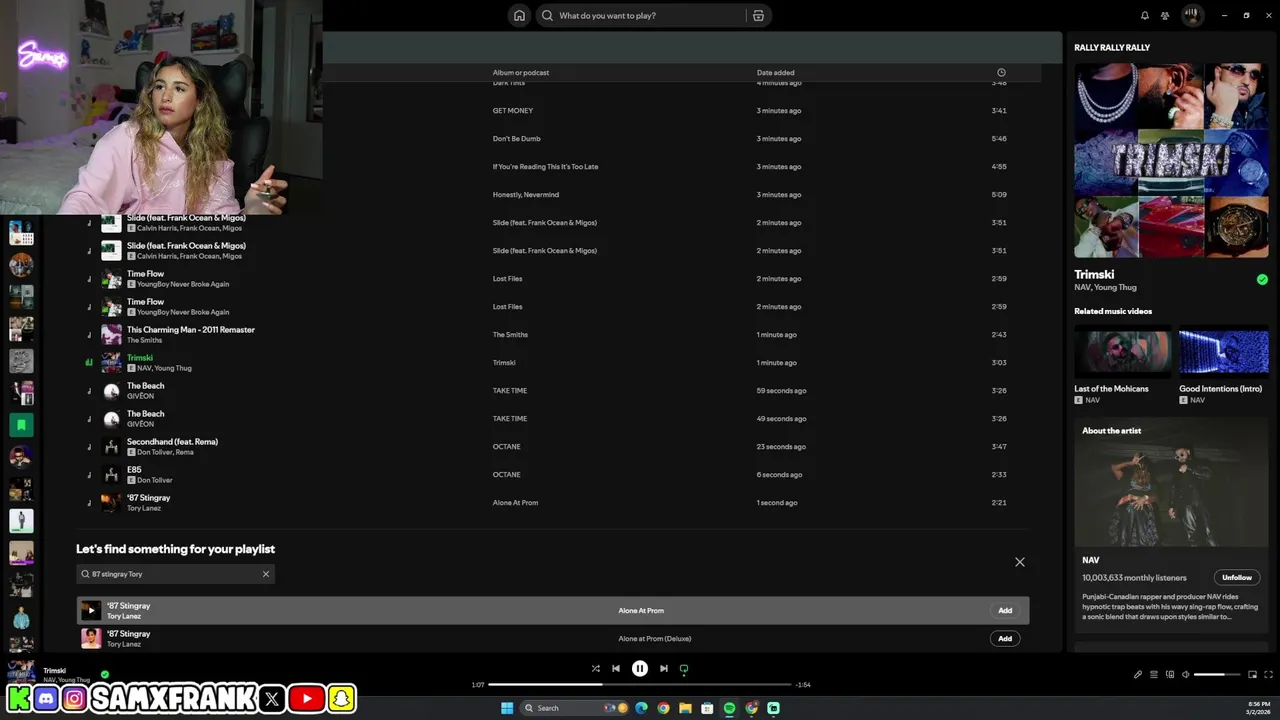Select Secondhand (feat. Rema) track

click(x=172, y=441)
